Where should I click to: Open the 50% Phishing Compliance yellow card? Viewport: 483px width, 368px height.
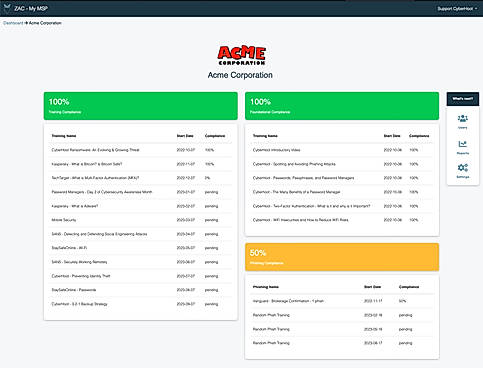click(x=342, y=257)
